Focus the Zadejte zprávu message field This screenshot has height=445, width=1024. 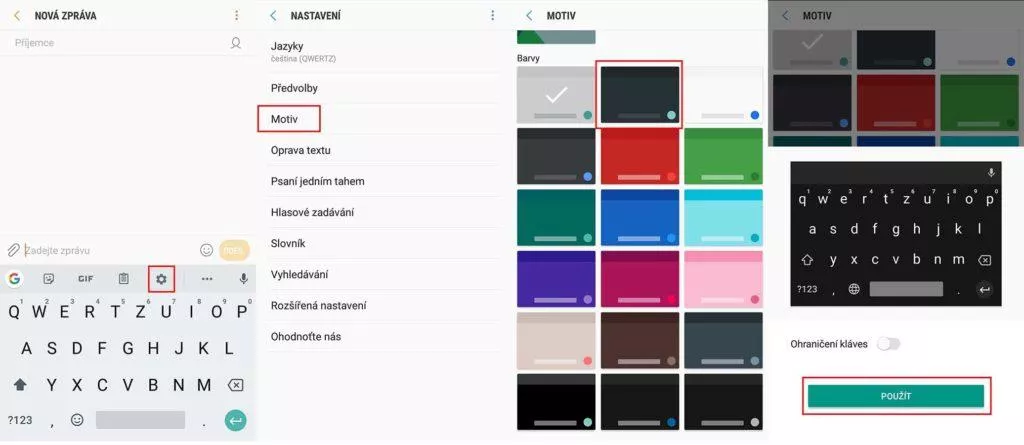[x=108, y=250]
